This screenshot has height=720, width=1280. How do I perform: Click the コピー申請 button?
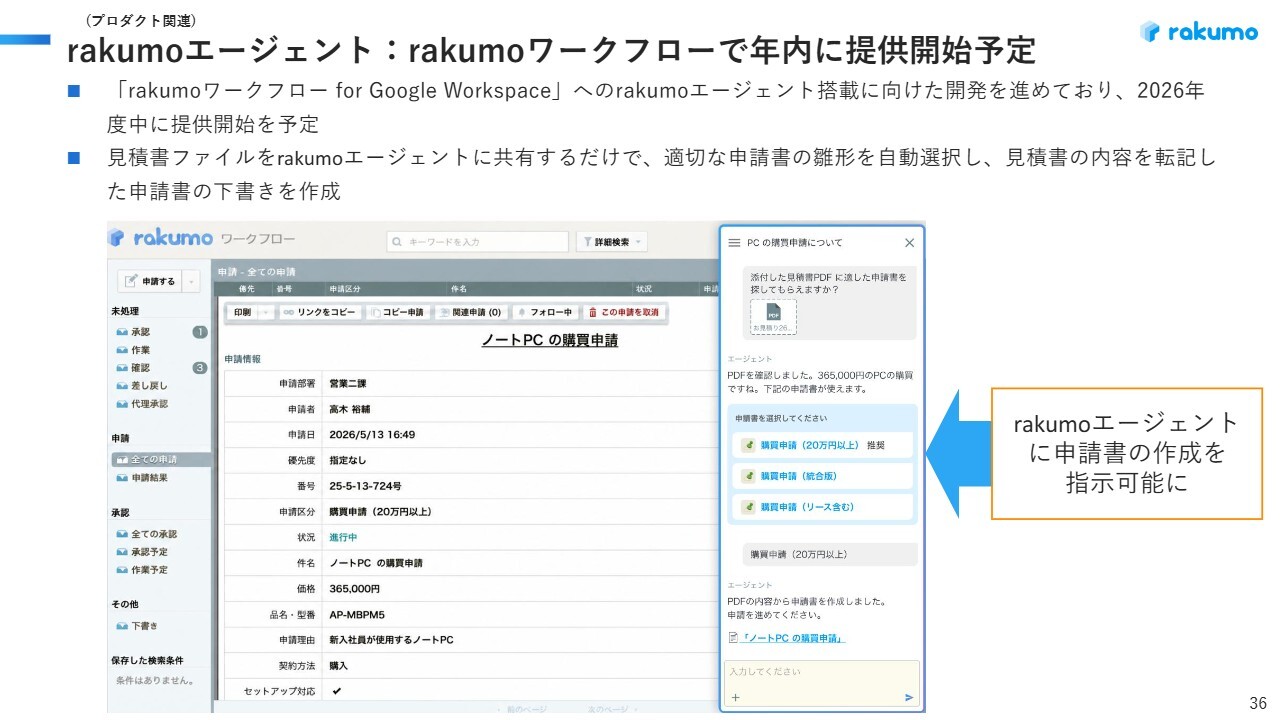(397, 312)
